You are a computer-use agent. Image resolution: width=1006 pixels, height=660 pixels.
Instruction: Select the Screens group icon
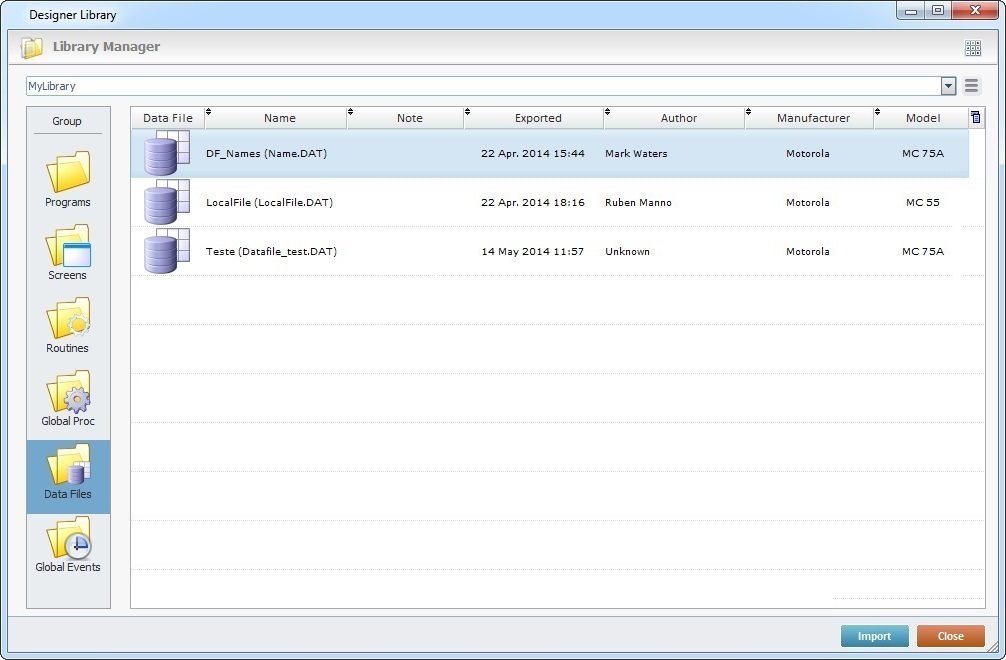click(x=68, y=253)
